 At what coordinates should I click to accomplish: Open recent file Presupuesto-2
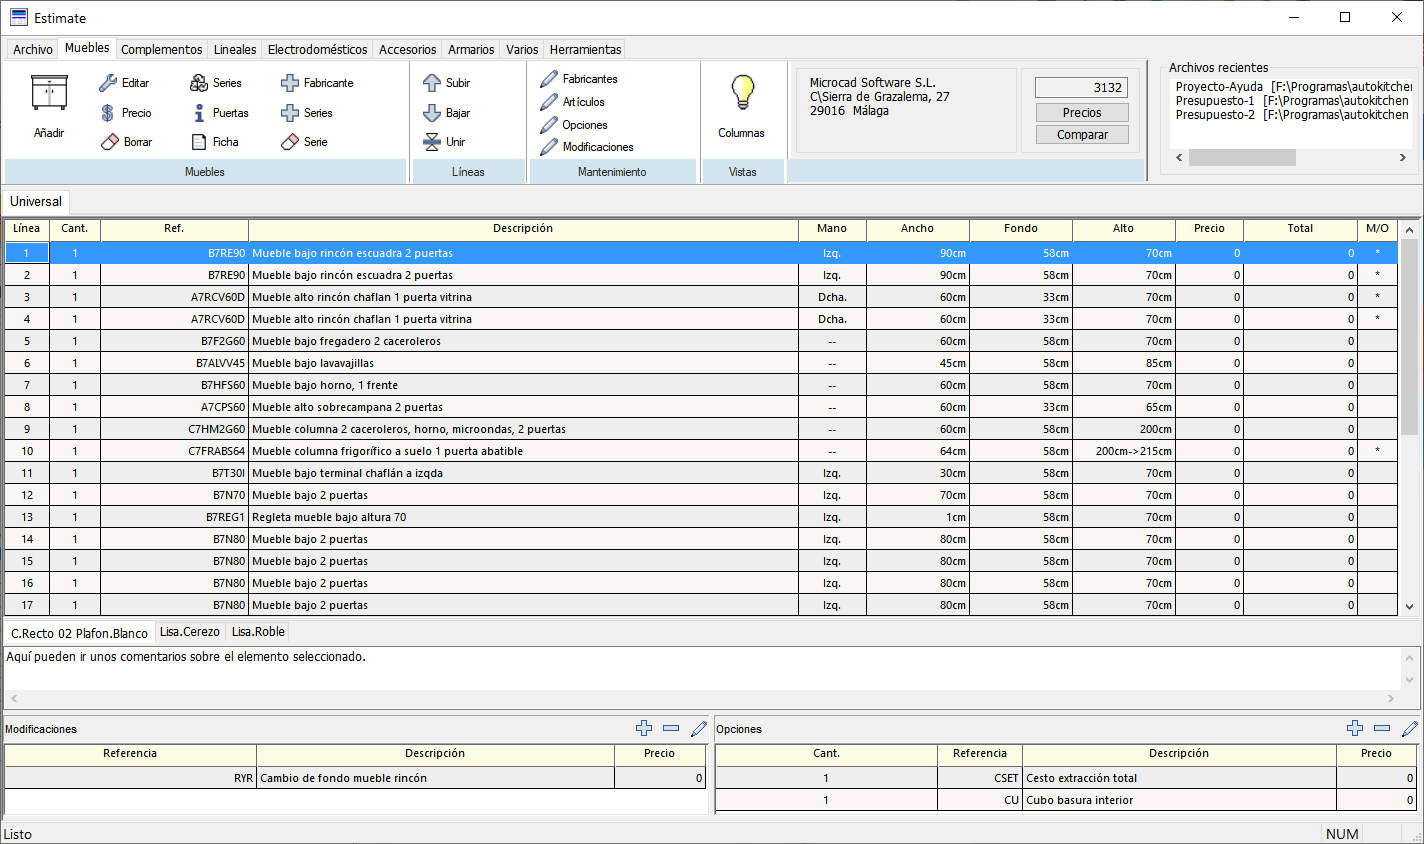(x=1292, y=115)
